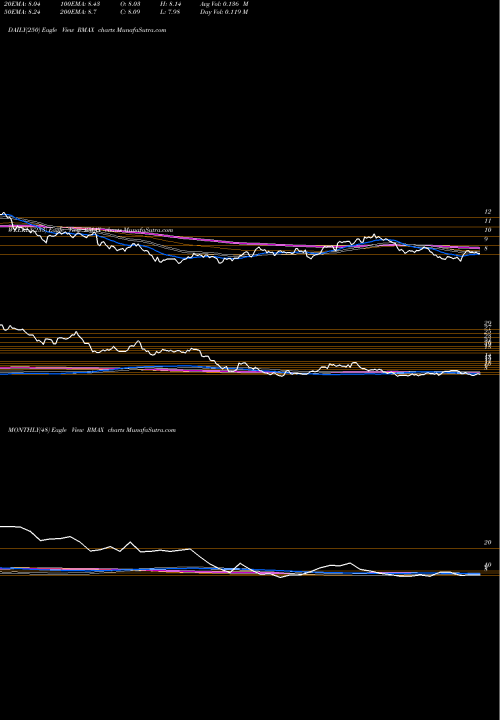500x720 pixels.
Task: Click the 11 price axis label on daily chart
Action: [487, 221]
